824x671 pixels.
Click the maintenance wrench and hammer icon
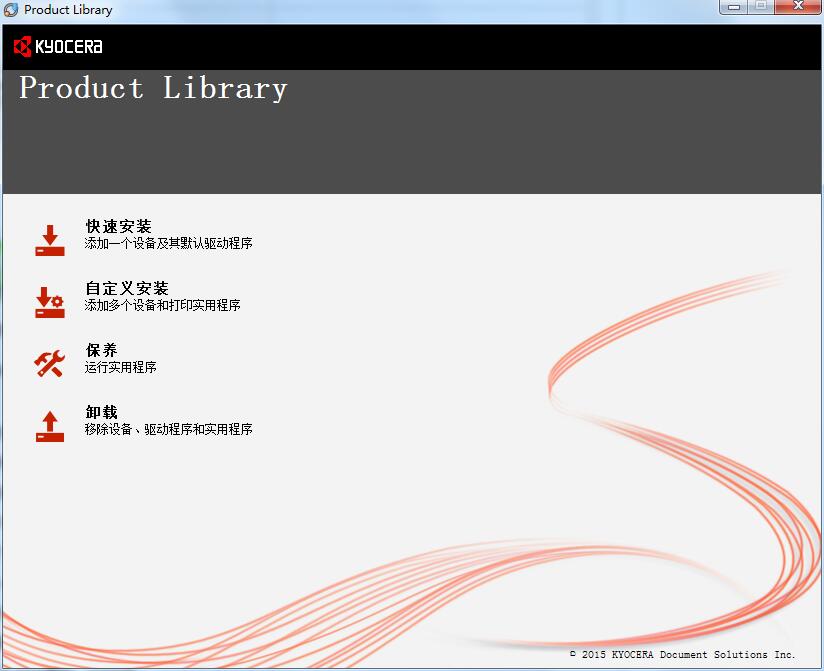pyautogui.click(x=50, y=363)
